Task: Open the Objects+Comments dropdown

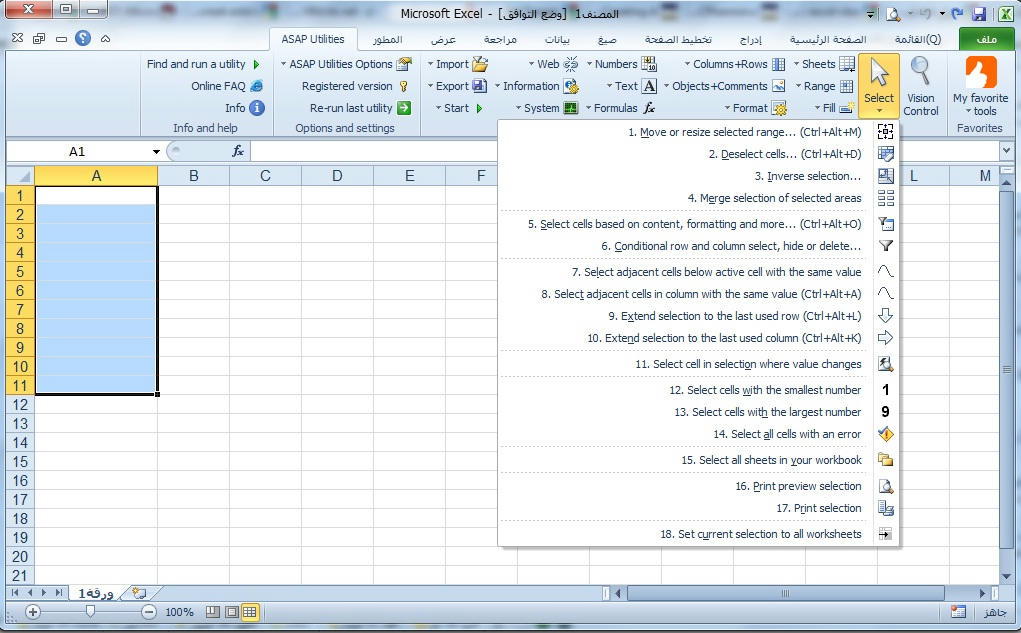Action: click(724, 86)
